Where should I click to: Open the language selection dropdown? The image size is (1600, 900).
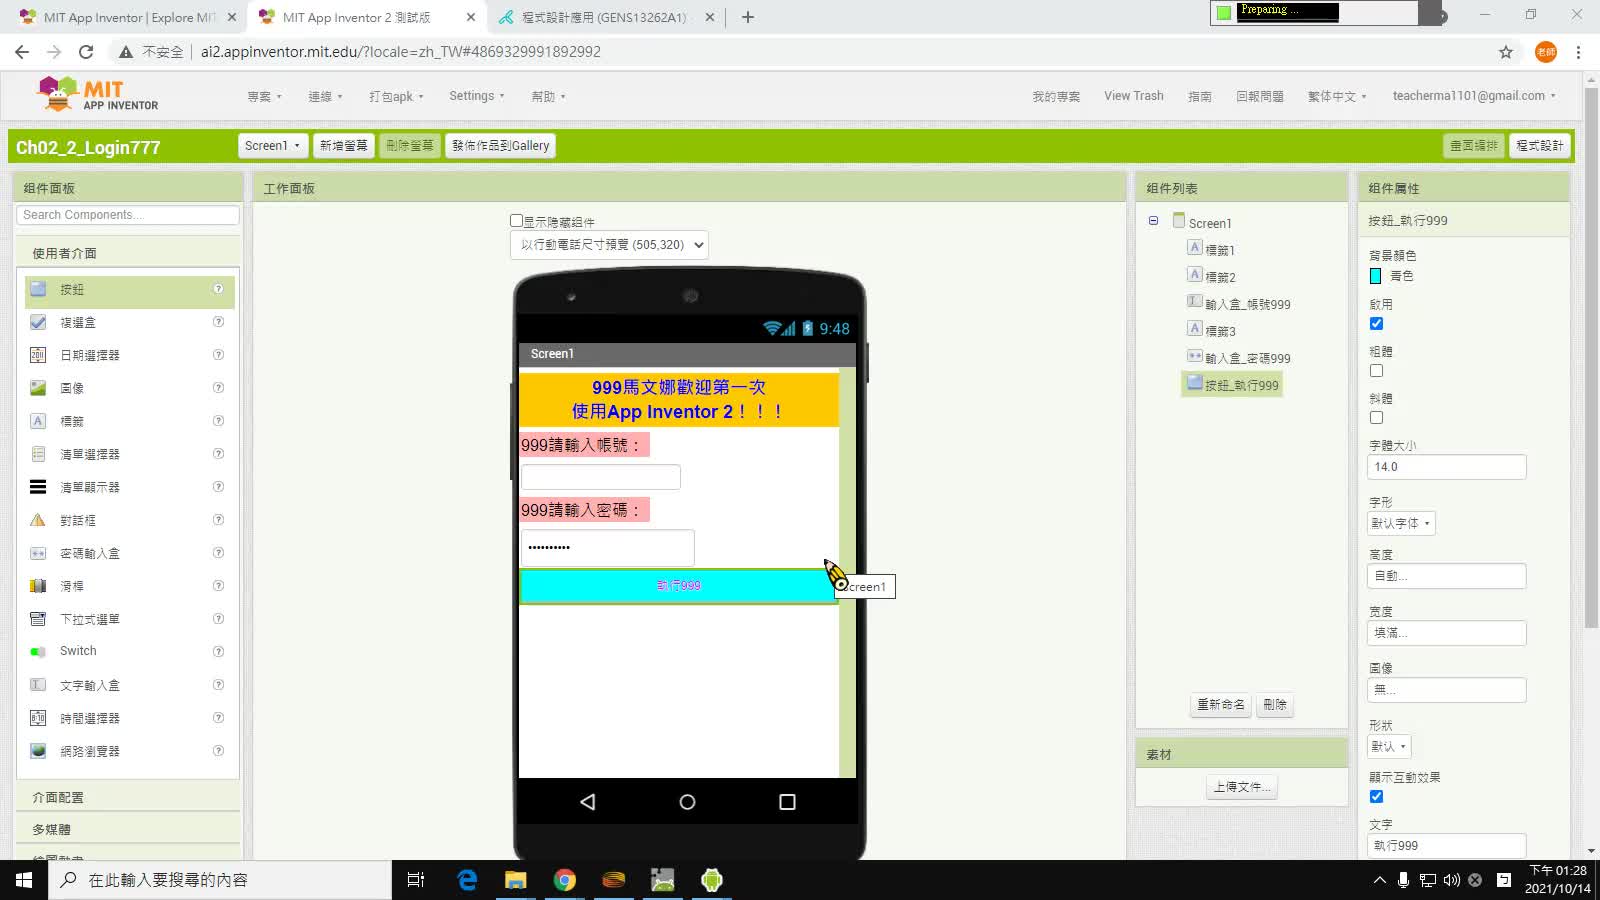pos(1336,96)
